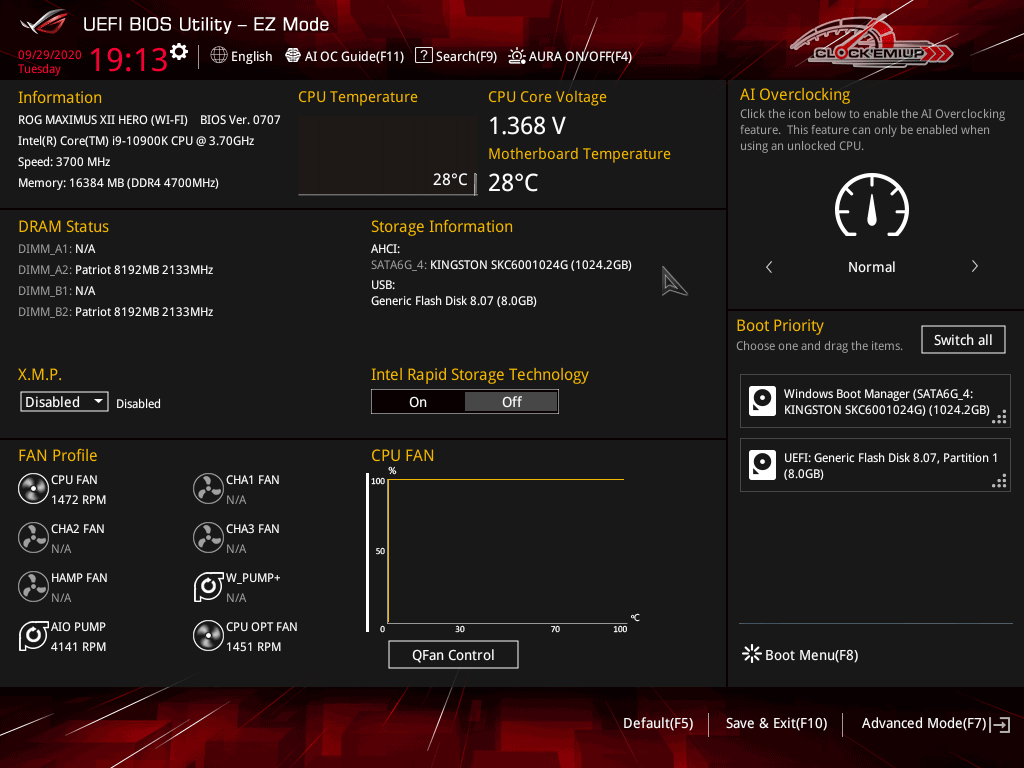Select the CPU OPT FAN icon
Screen dimensions: 1024x768
coord(208,636)
